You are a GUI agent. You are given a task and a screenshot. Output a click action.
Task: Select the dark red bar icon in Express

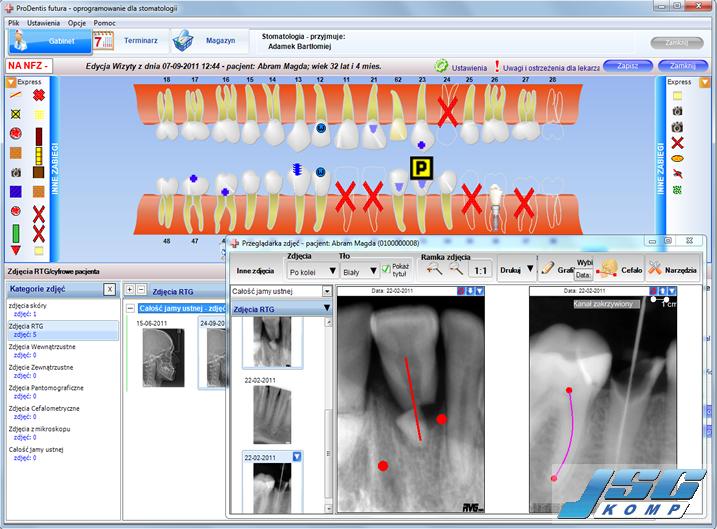38,136
